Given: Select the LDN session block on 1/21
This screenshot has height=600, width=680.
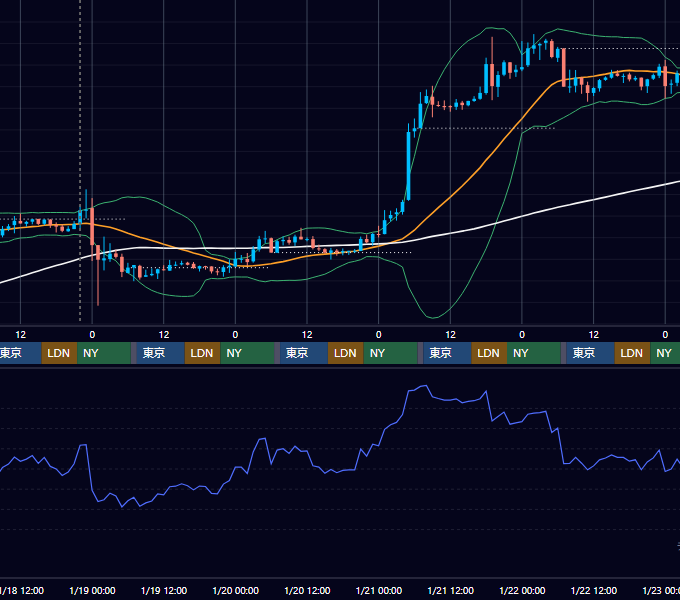Looking at the screenshot, I should point(489,353).
